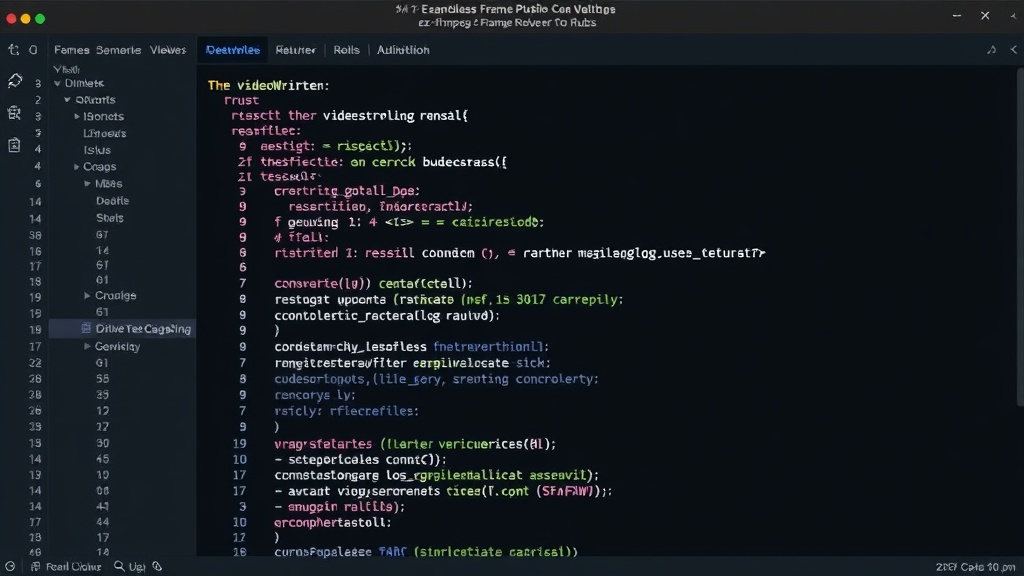The height and width of the screenshot is (576, 1024).
Task: Click the file icon beside 'Ditwe Tee Cagsing'
Action: (x=86, y=328)
